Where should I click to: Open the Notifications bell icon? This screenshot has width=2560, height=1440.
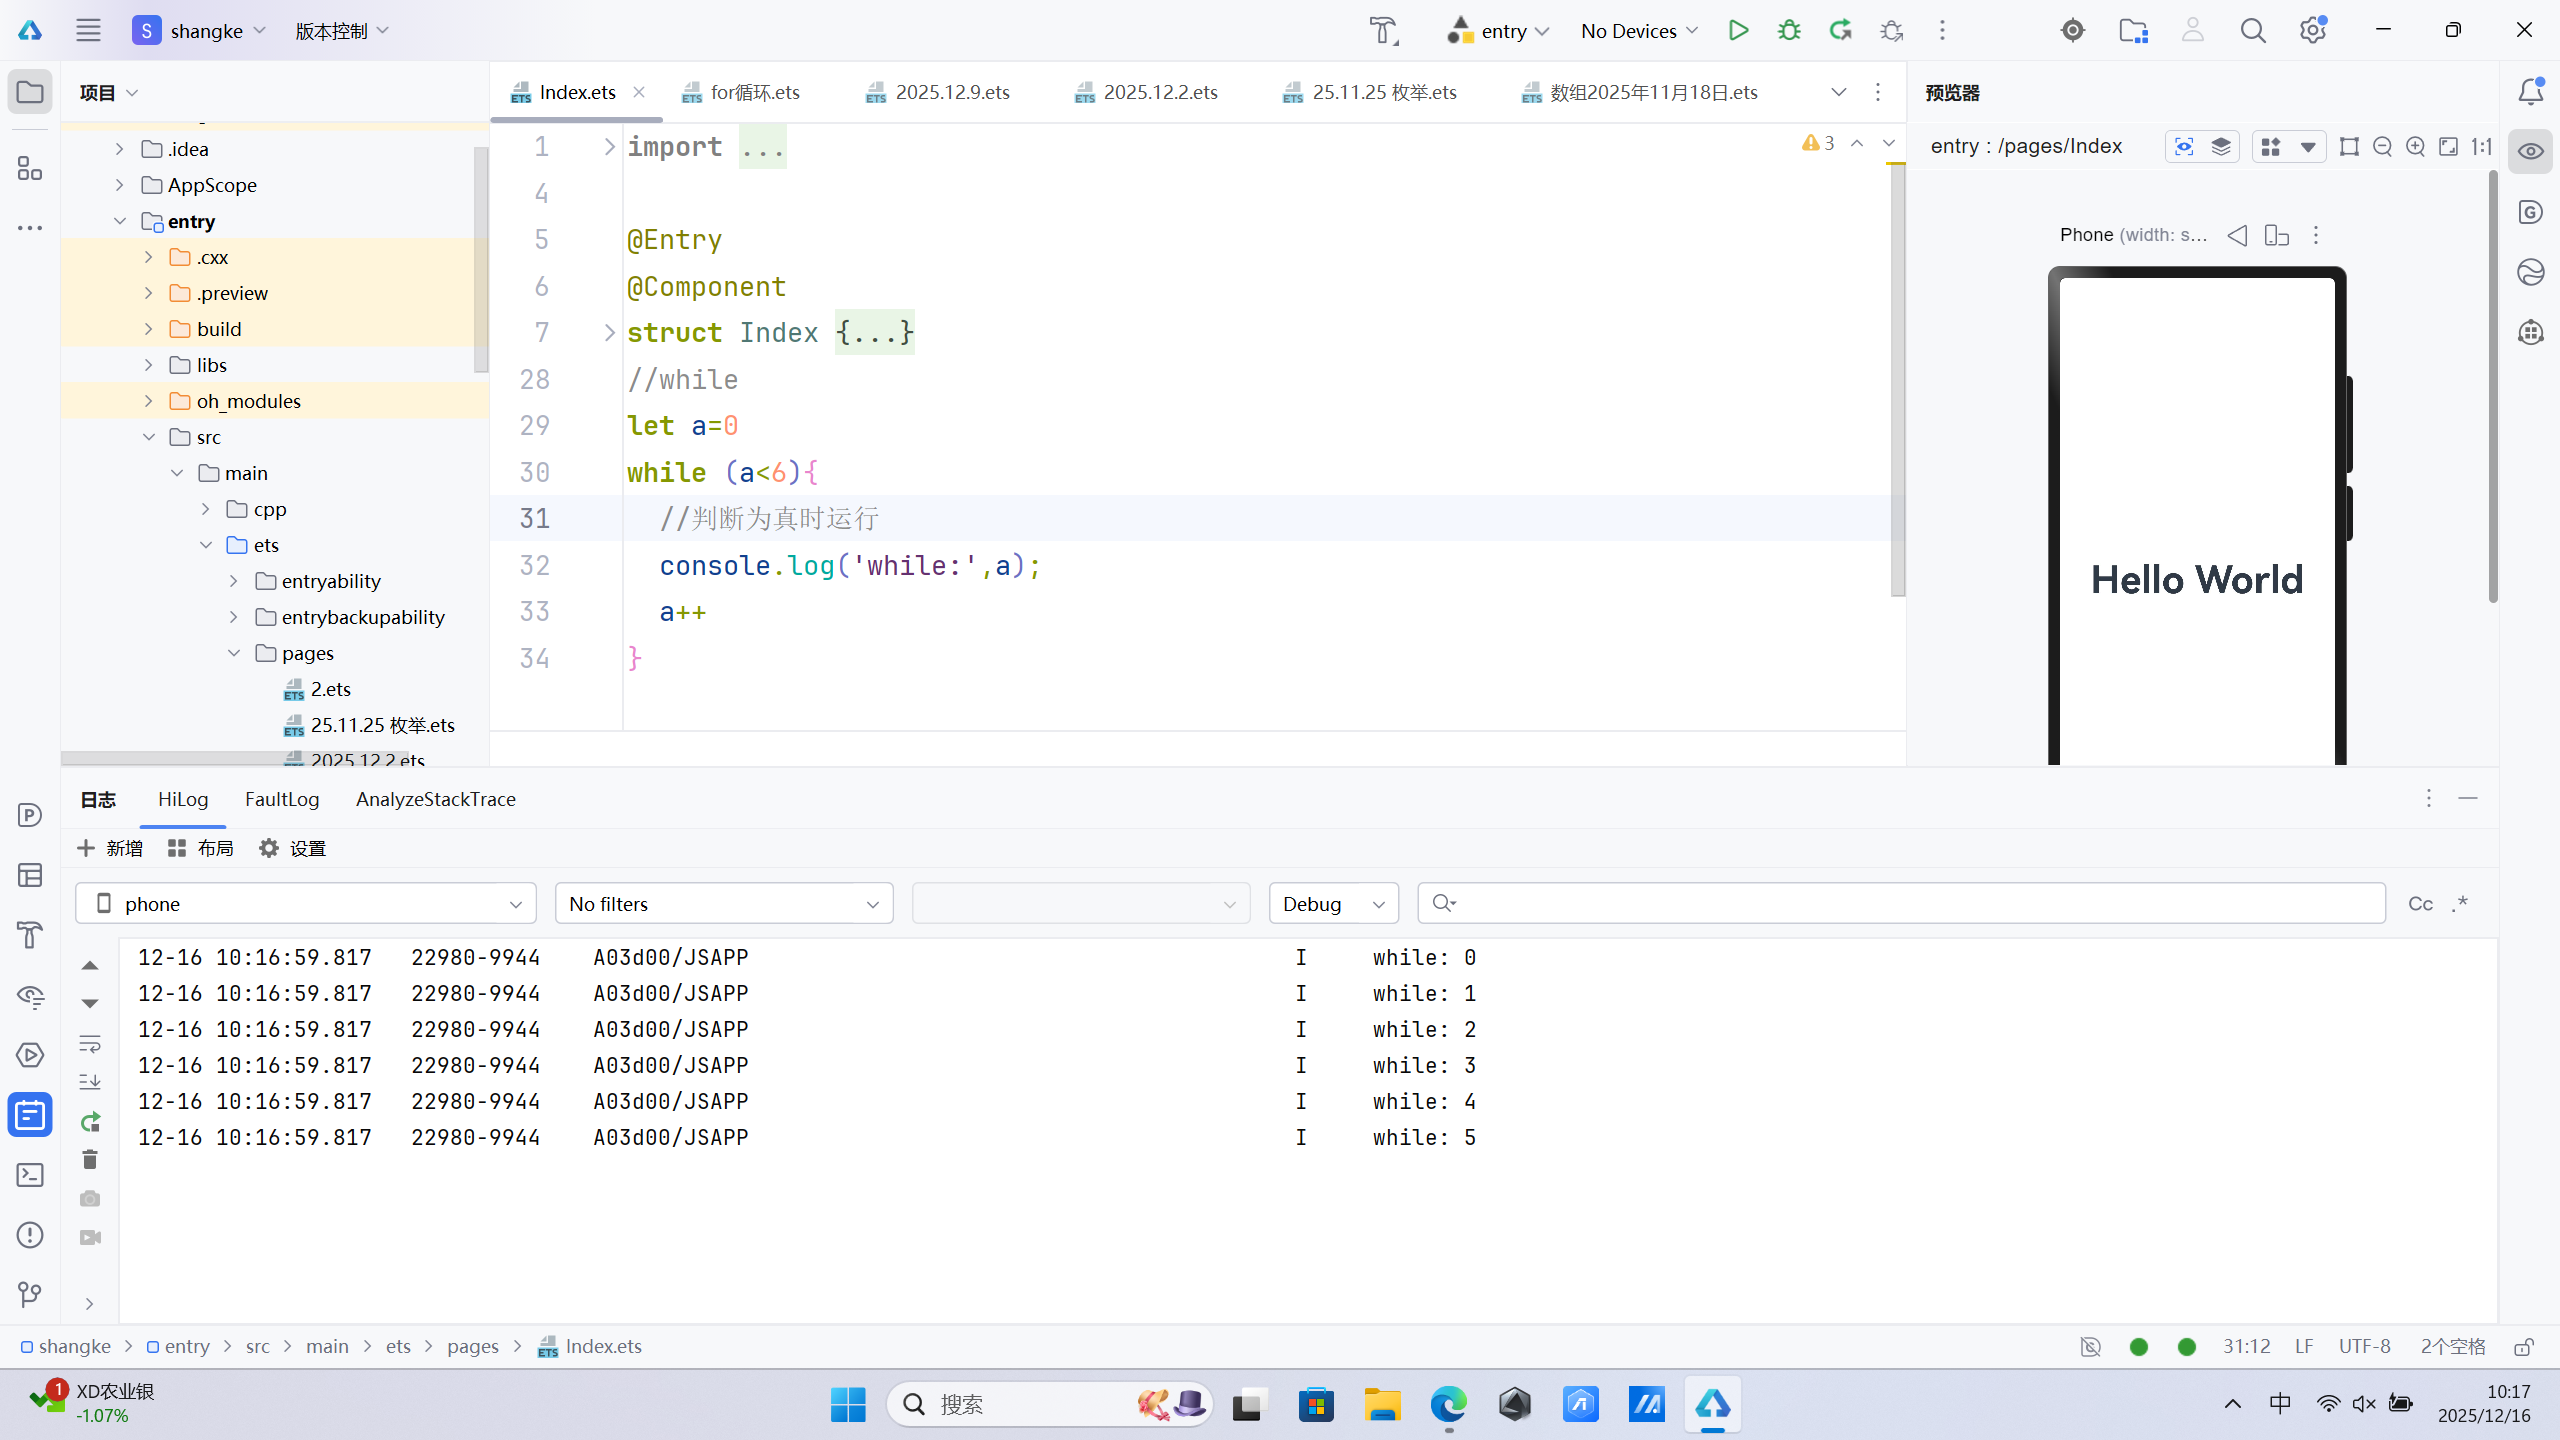point(2530,92)
